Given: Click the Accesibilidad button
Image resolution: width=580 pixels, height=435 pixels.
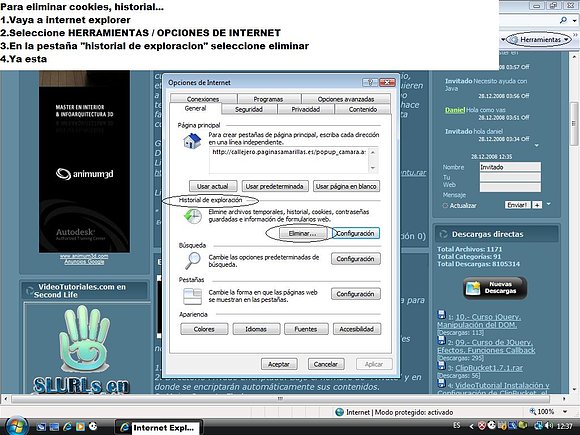Looking at the screenshot, I should tap(357, 329).
